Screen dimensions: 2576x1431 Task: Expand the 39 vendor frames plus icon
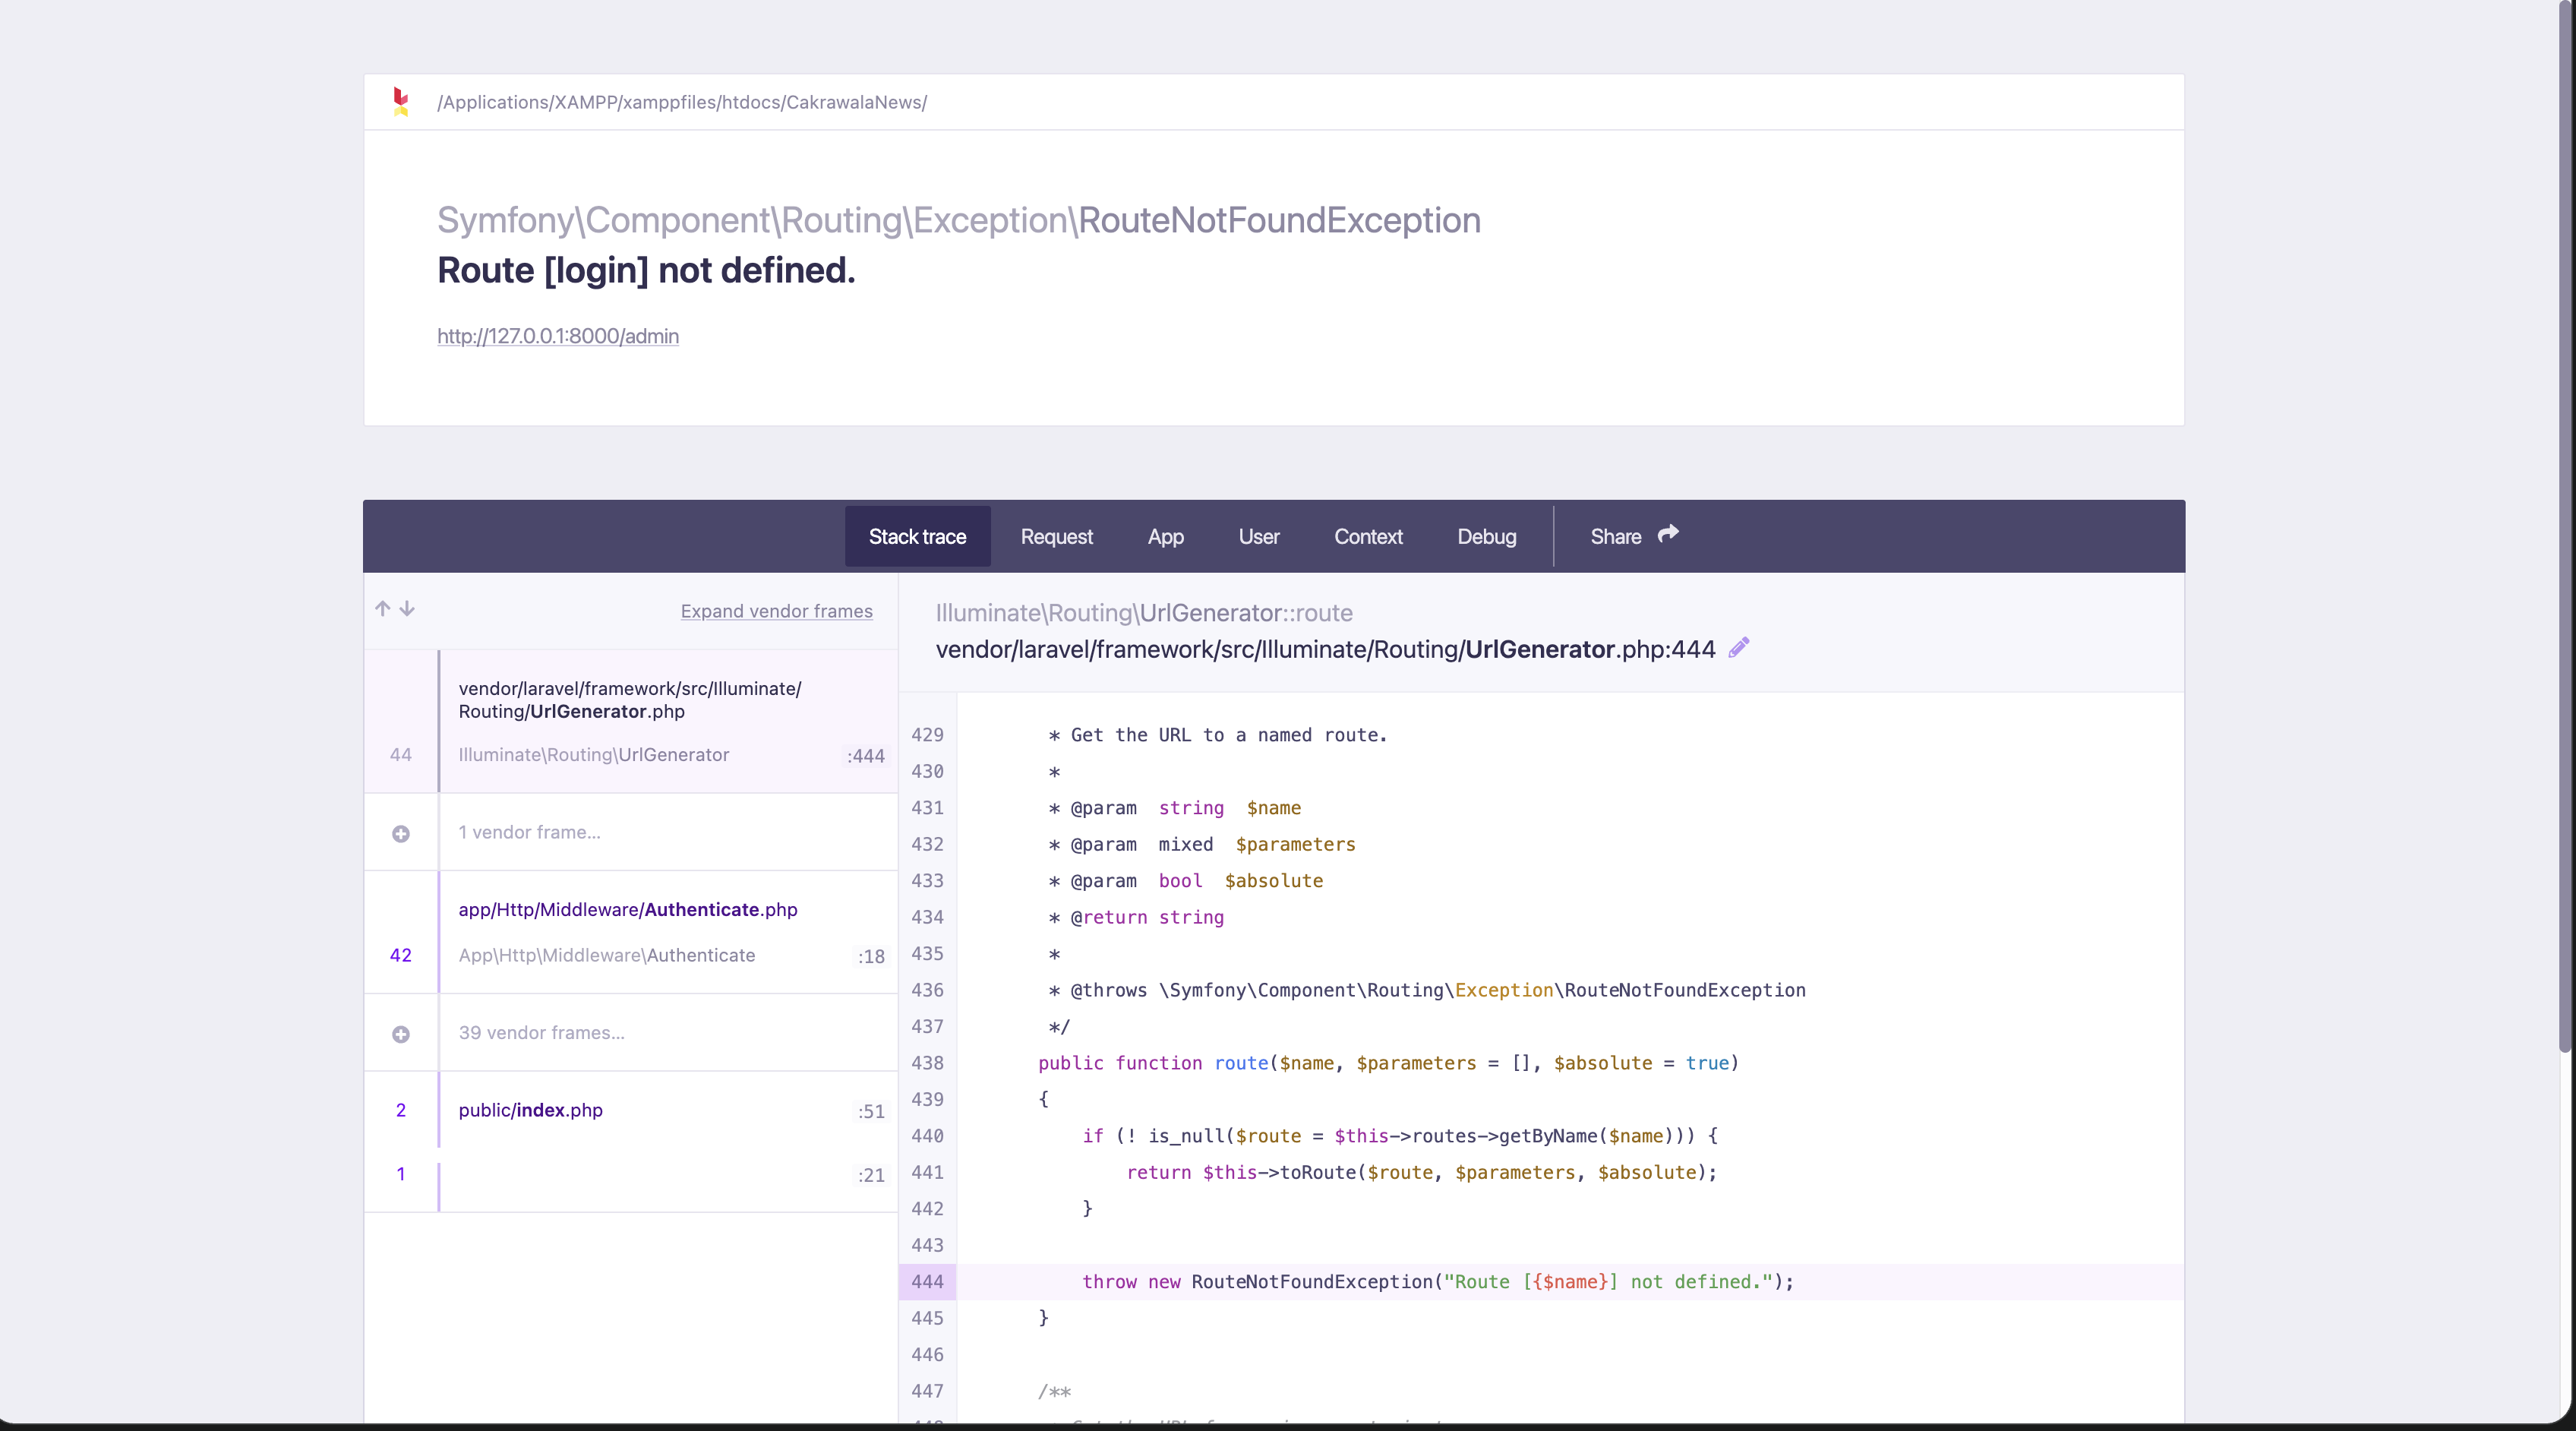(401, 1034)
